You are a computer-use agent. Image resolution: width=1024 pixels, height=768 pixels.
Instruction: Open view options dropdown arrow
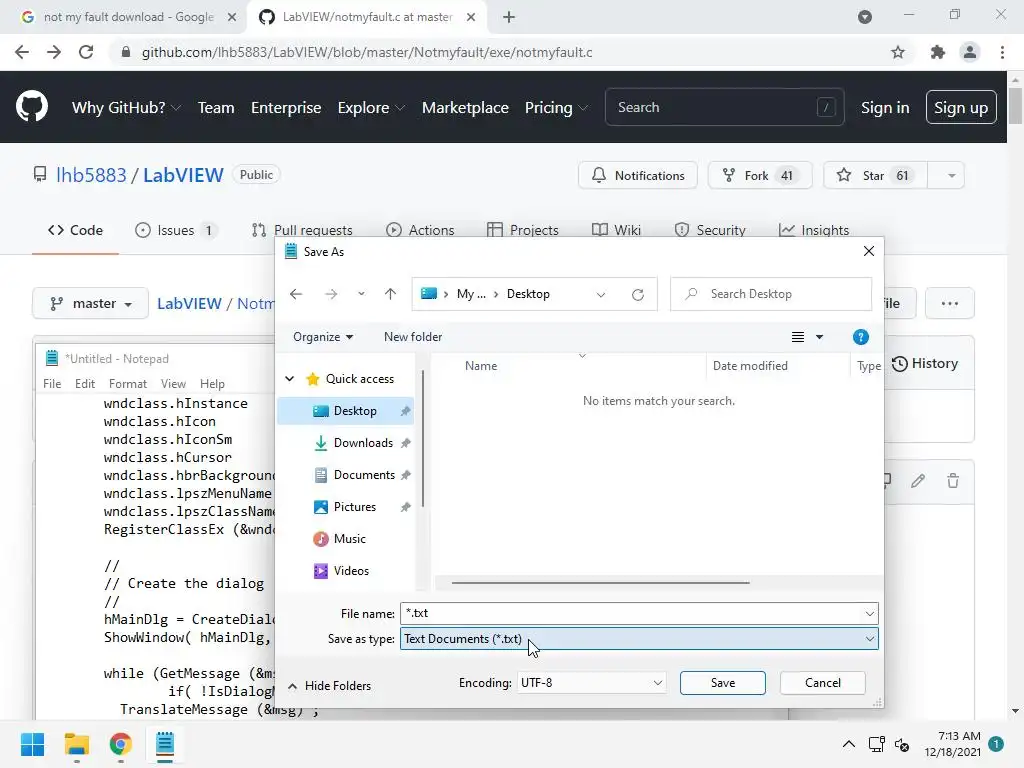click(820, 337)
